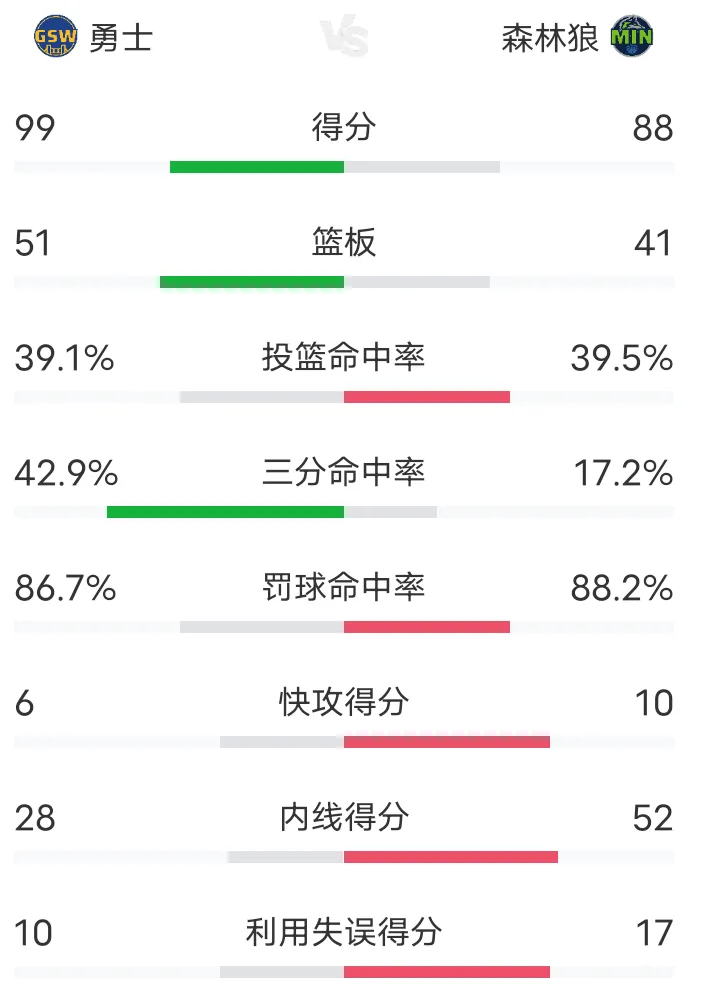Click the Timberwolves 内线得分 value 52
The image size is (703, 990).
653,818
